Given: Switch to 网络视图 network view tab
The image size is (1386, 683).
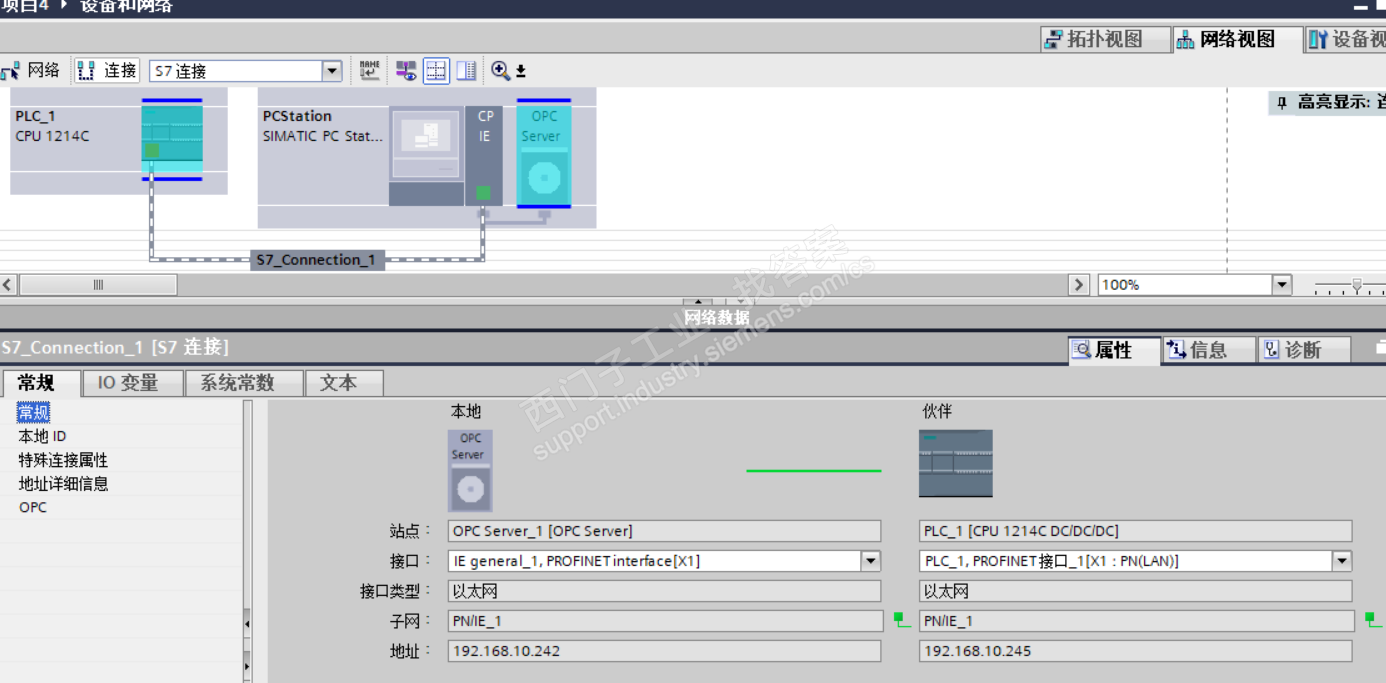Looking at the screenshot, I should (x=1238, y=39).
